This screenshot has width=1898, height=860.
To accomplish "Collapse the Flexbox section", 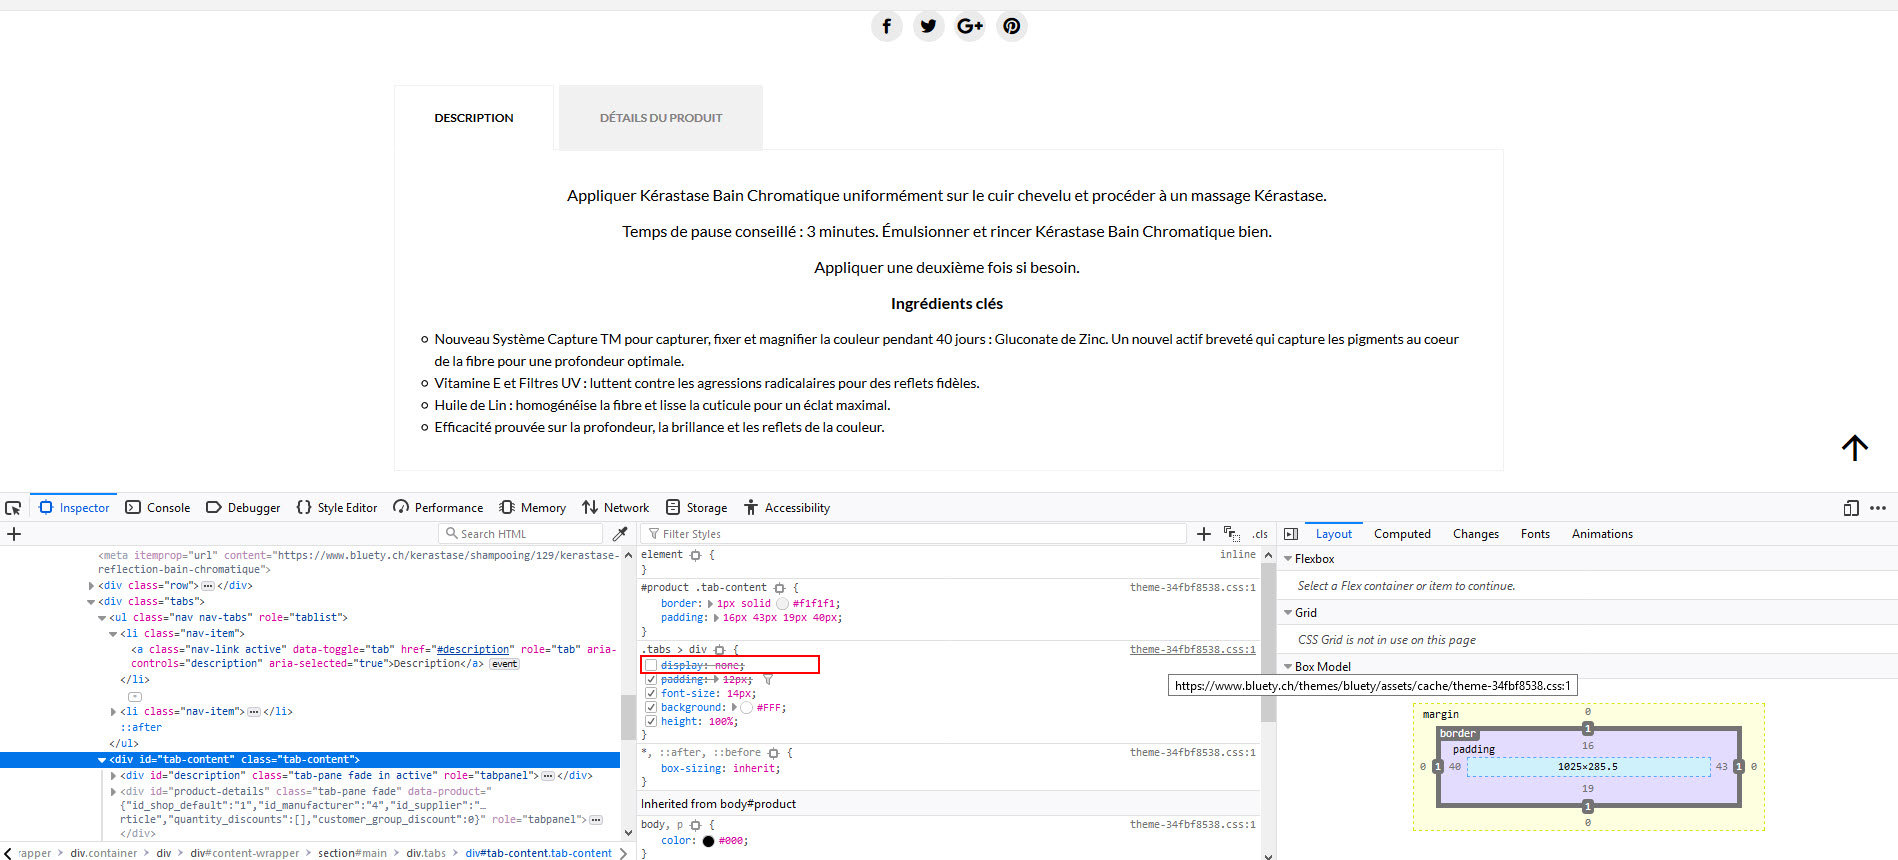I will (x=1288, y=559).
